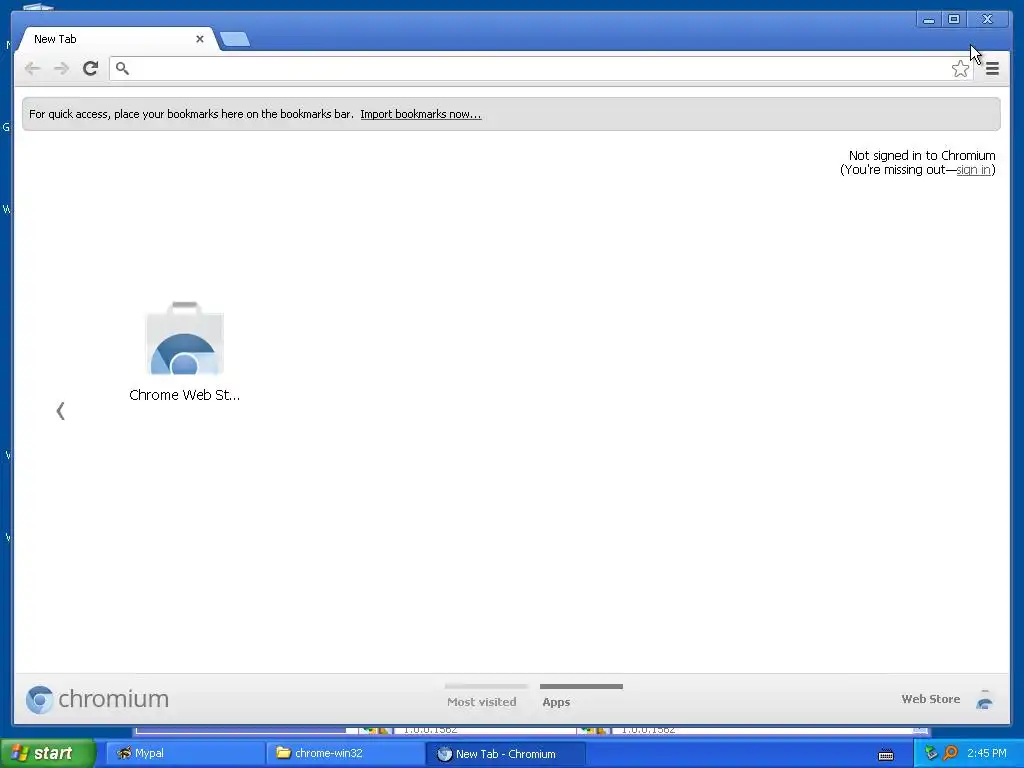The image size is (1024, 768).
Task: Close the New Tab tab
Action: [200, 39]
